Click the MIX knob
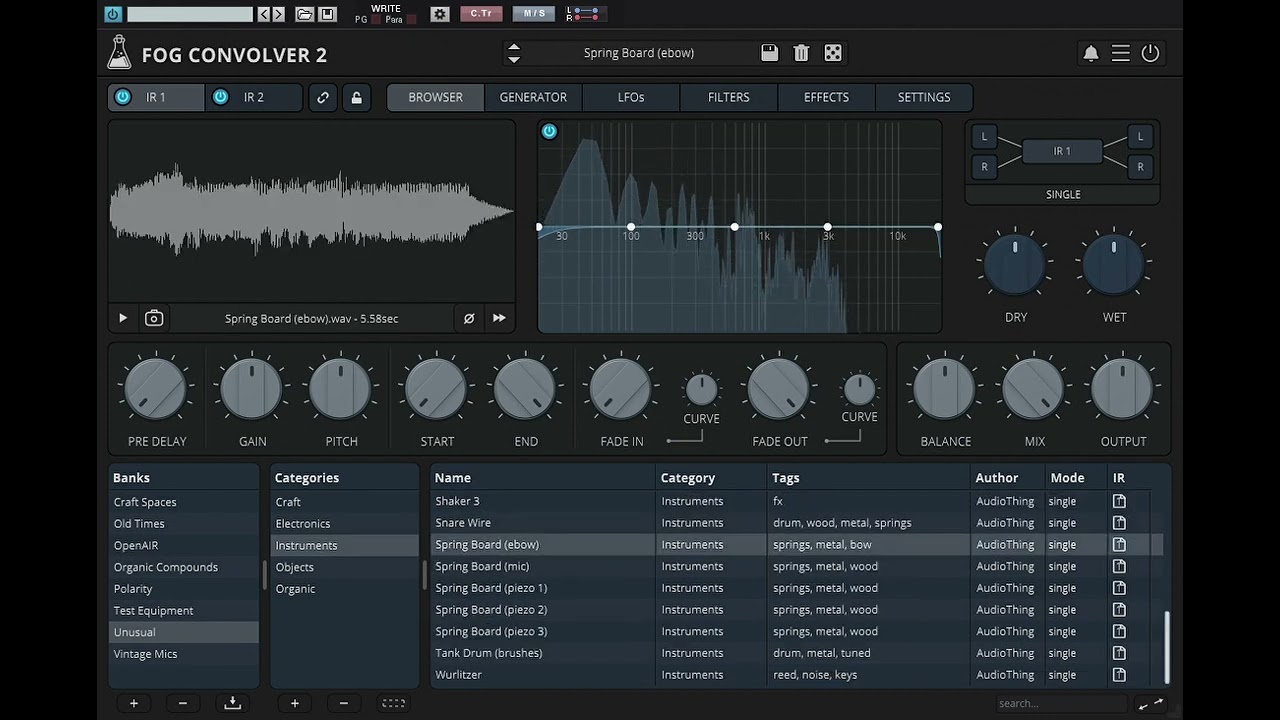The height and width of the screenshot is (720, 1280). [x=1034, y=389]
